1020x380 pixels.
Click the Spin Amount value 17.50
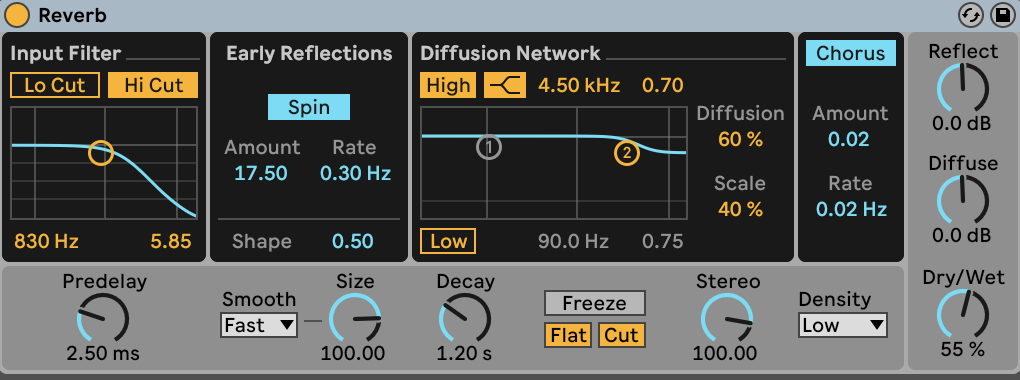point(262,173)
